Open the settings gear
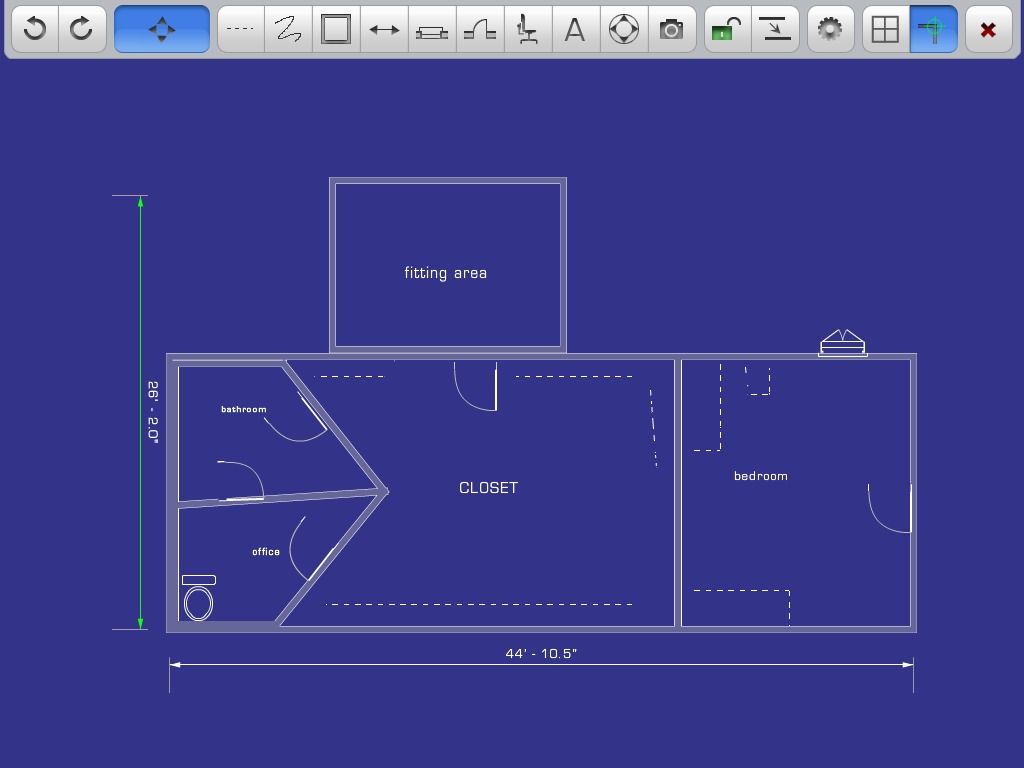The height and width of the screenshot is (768, 1024). [x=830, y=29]
